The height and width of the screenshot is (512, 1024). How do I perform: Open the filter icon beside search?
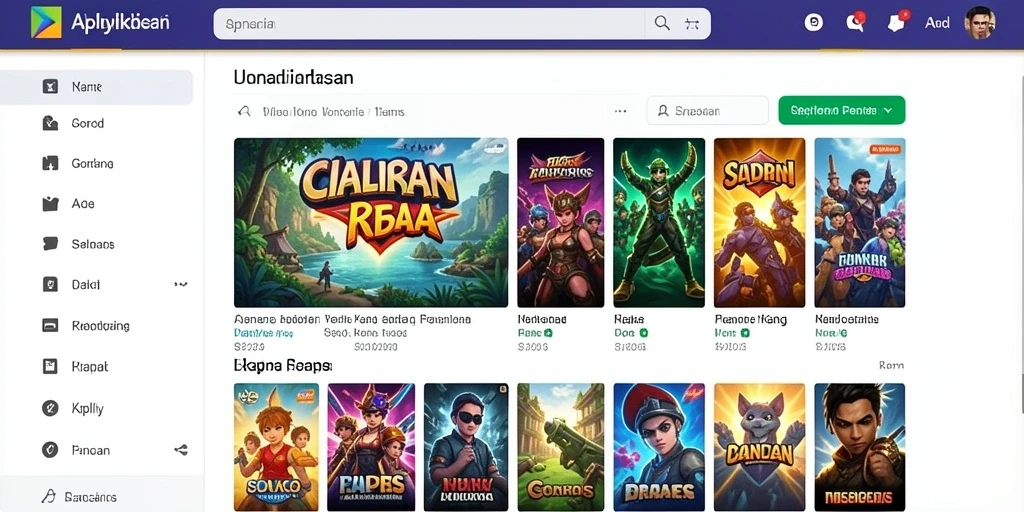pos(692,24)
